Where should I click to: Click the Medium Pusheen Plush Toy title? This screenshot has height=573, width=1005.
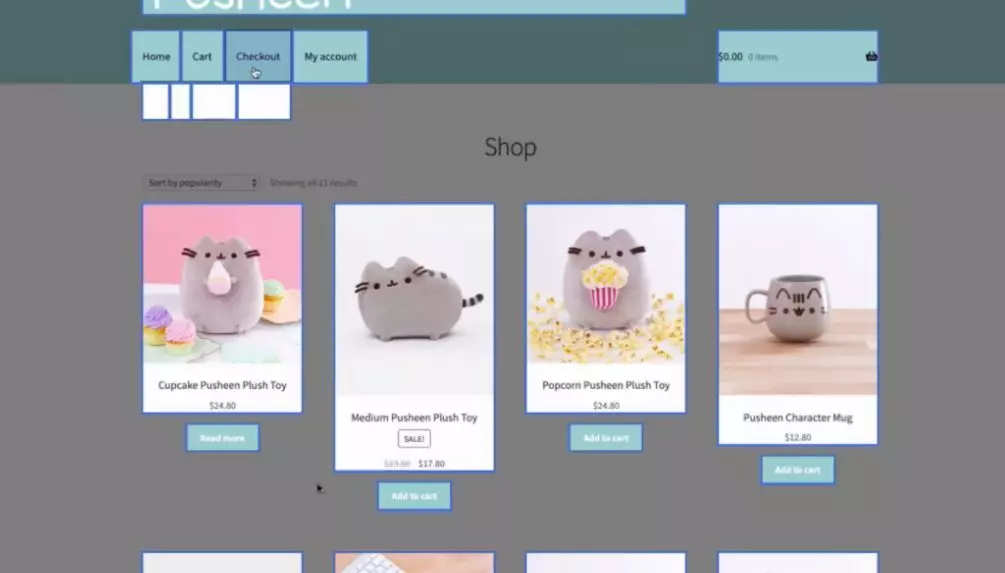tap(414, 417)
